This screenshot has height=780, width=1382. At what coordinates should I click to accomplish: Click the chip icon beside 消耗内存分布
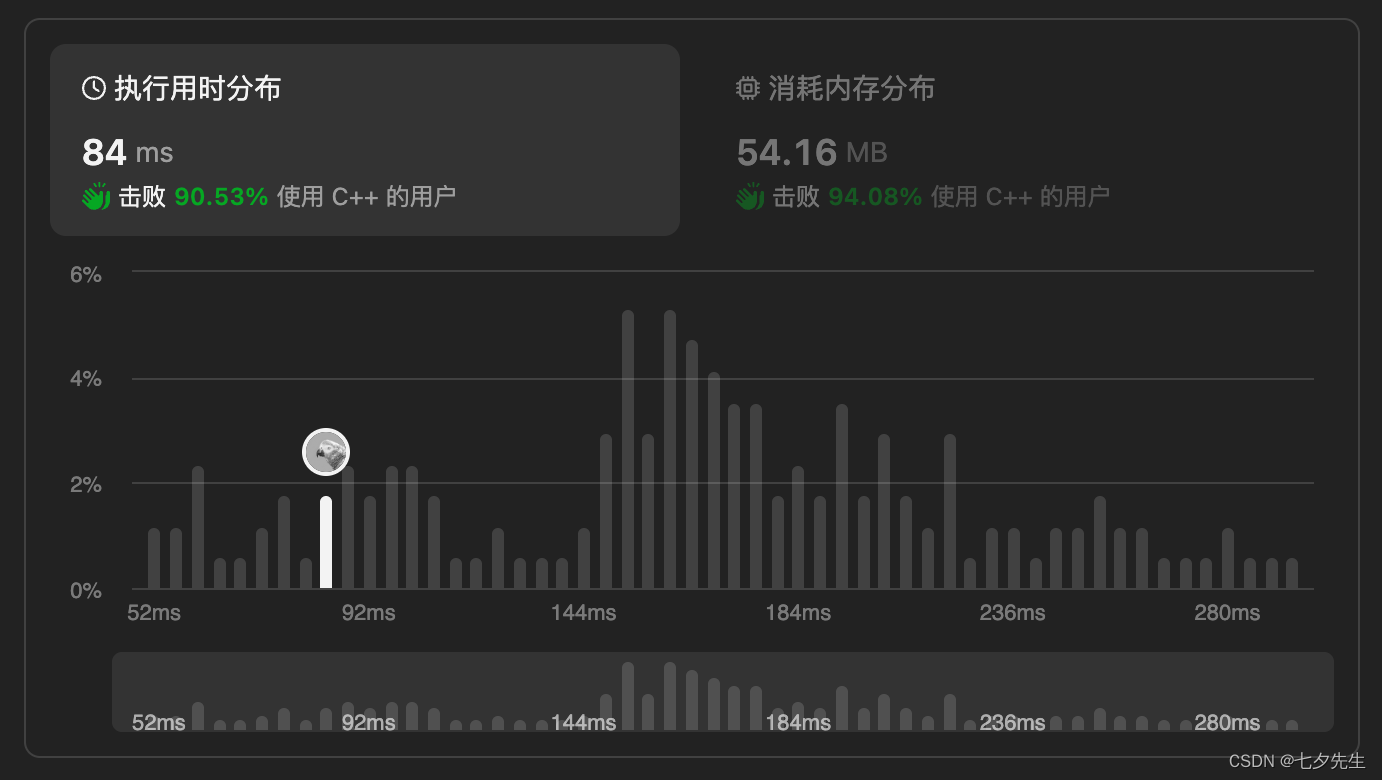(748, 89)
